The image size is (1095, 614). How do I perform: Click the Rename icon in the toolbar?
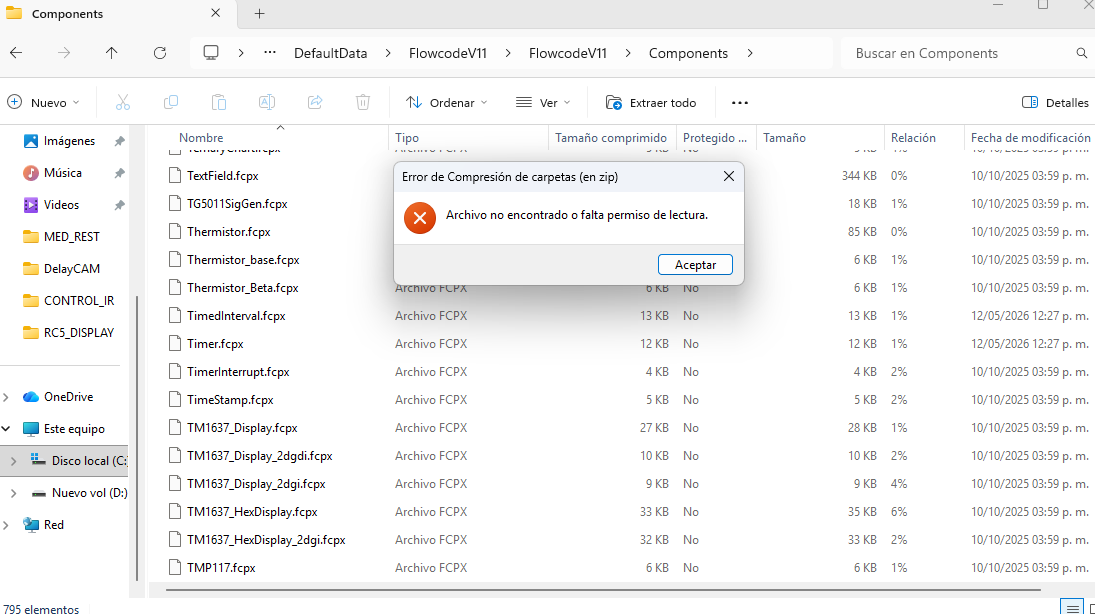(x=267, y=103)
